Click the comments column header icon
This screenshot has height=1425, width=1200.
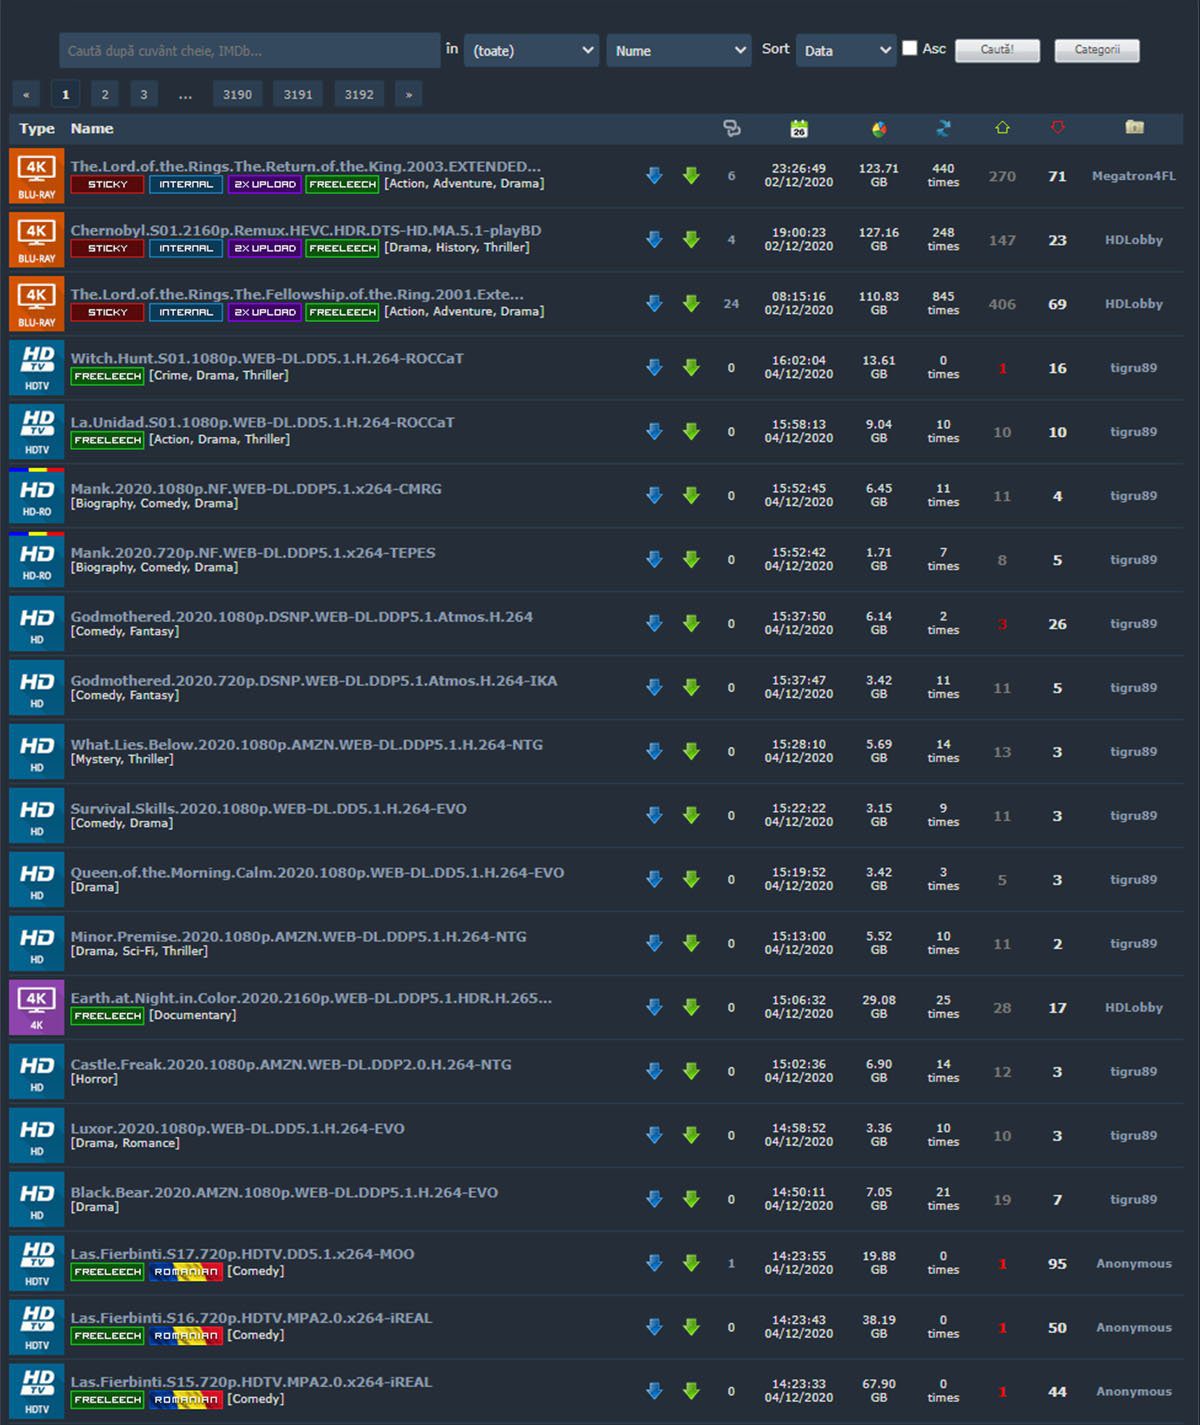click(731, 128)
